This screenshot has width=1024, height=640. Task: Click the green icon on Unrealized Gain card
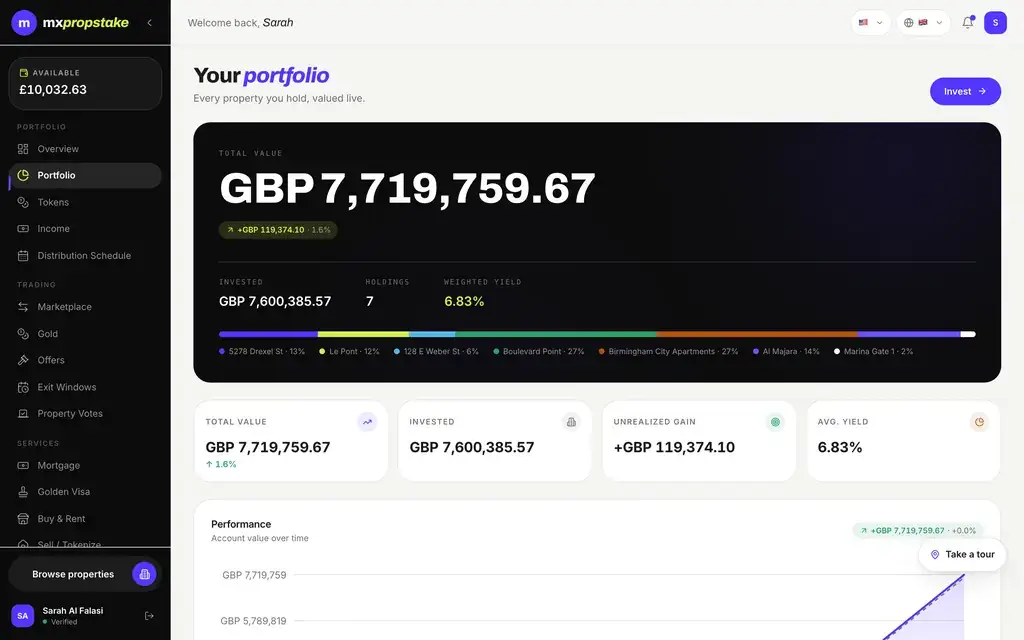775,422
